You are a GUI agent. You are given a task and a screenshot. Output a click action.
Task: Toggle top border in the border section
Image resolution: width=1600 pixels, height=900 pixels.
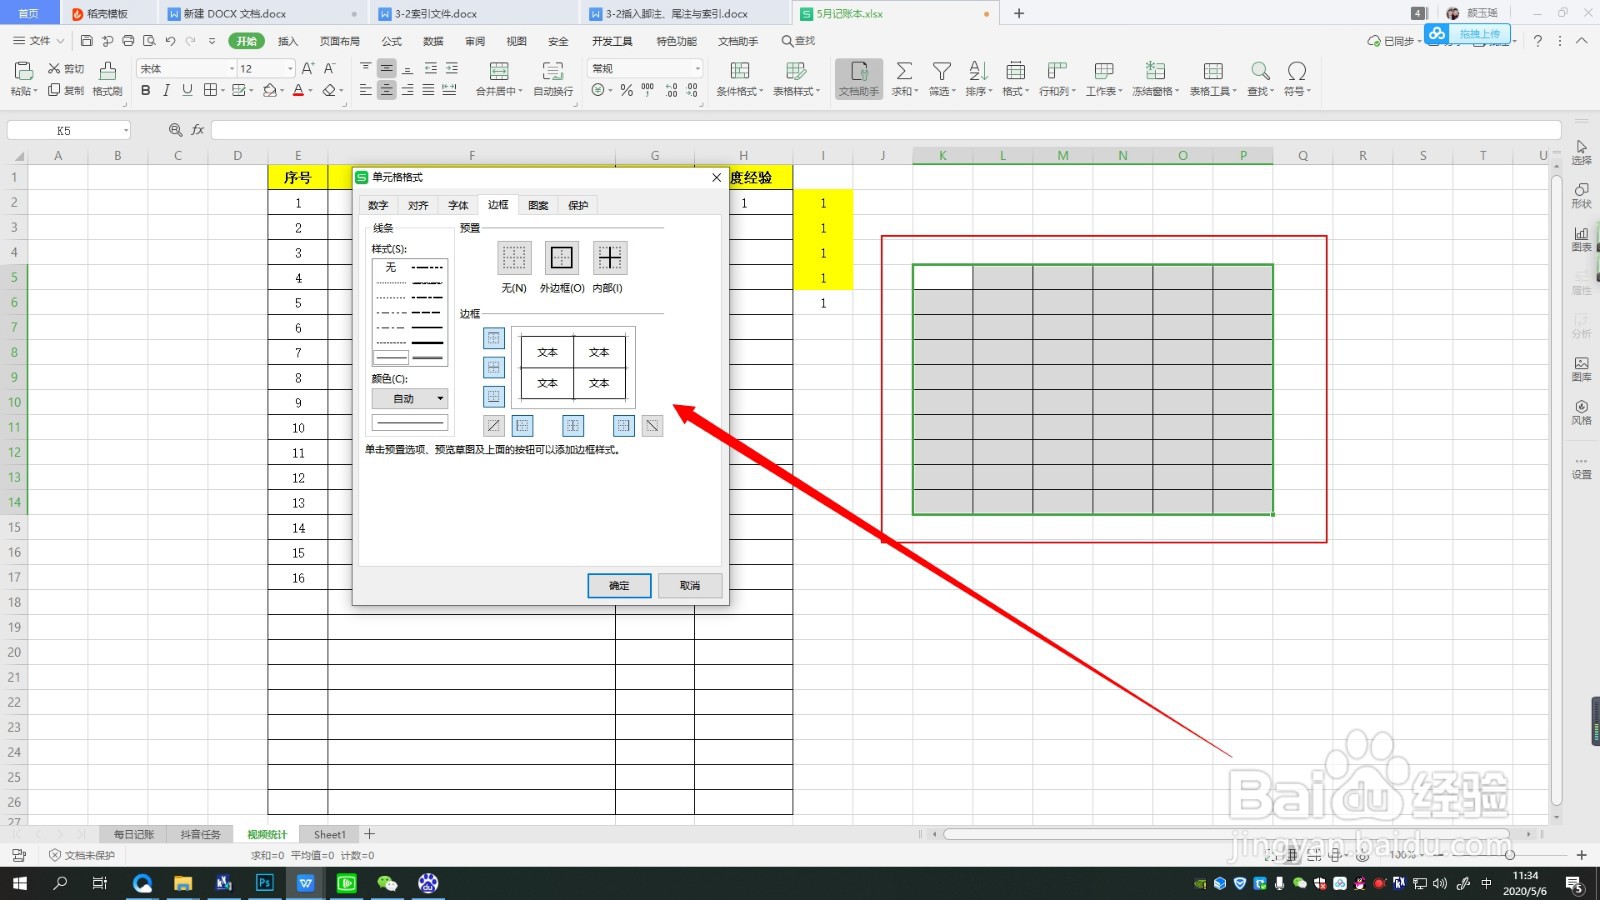494,338
